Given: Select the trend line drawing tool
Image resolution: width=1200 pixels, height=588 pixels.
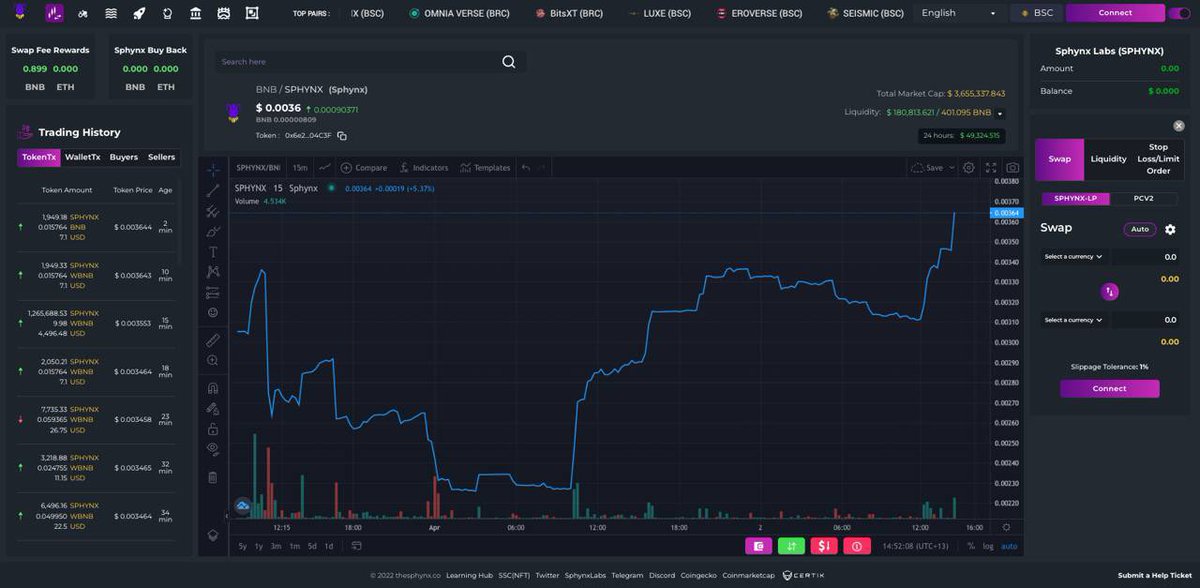Looking at the screenshot, I should [213, 189].
